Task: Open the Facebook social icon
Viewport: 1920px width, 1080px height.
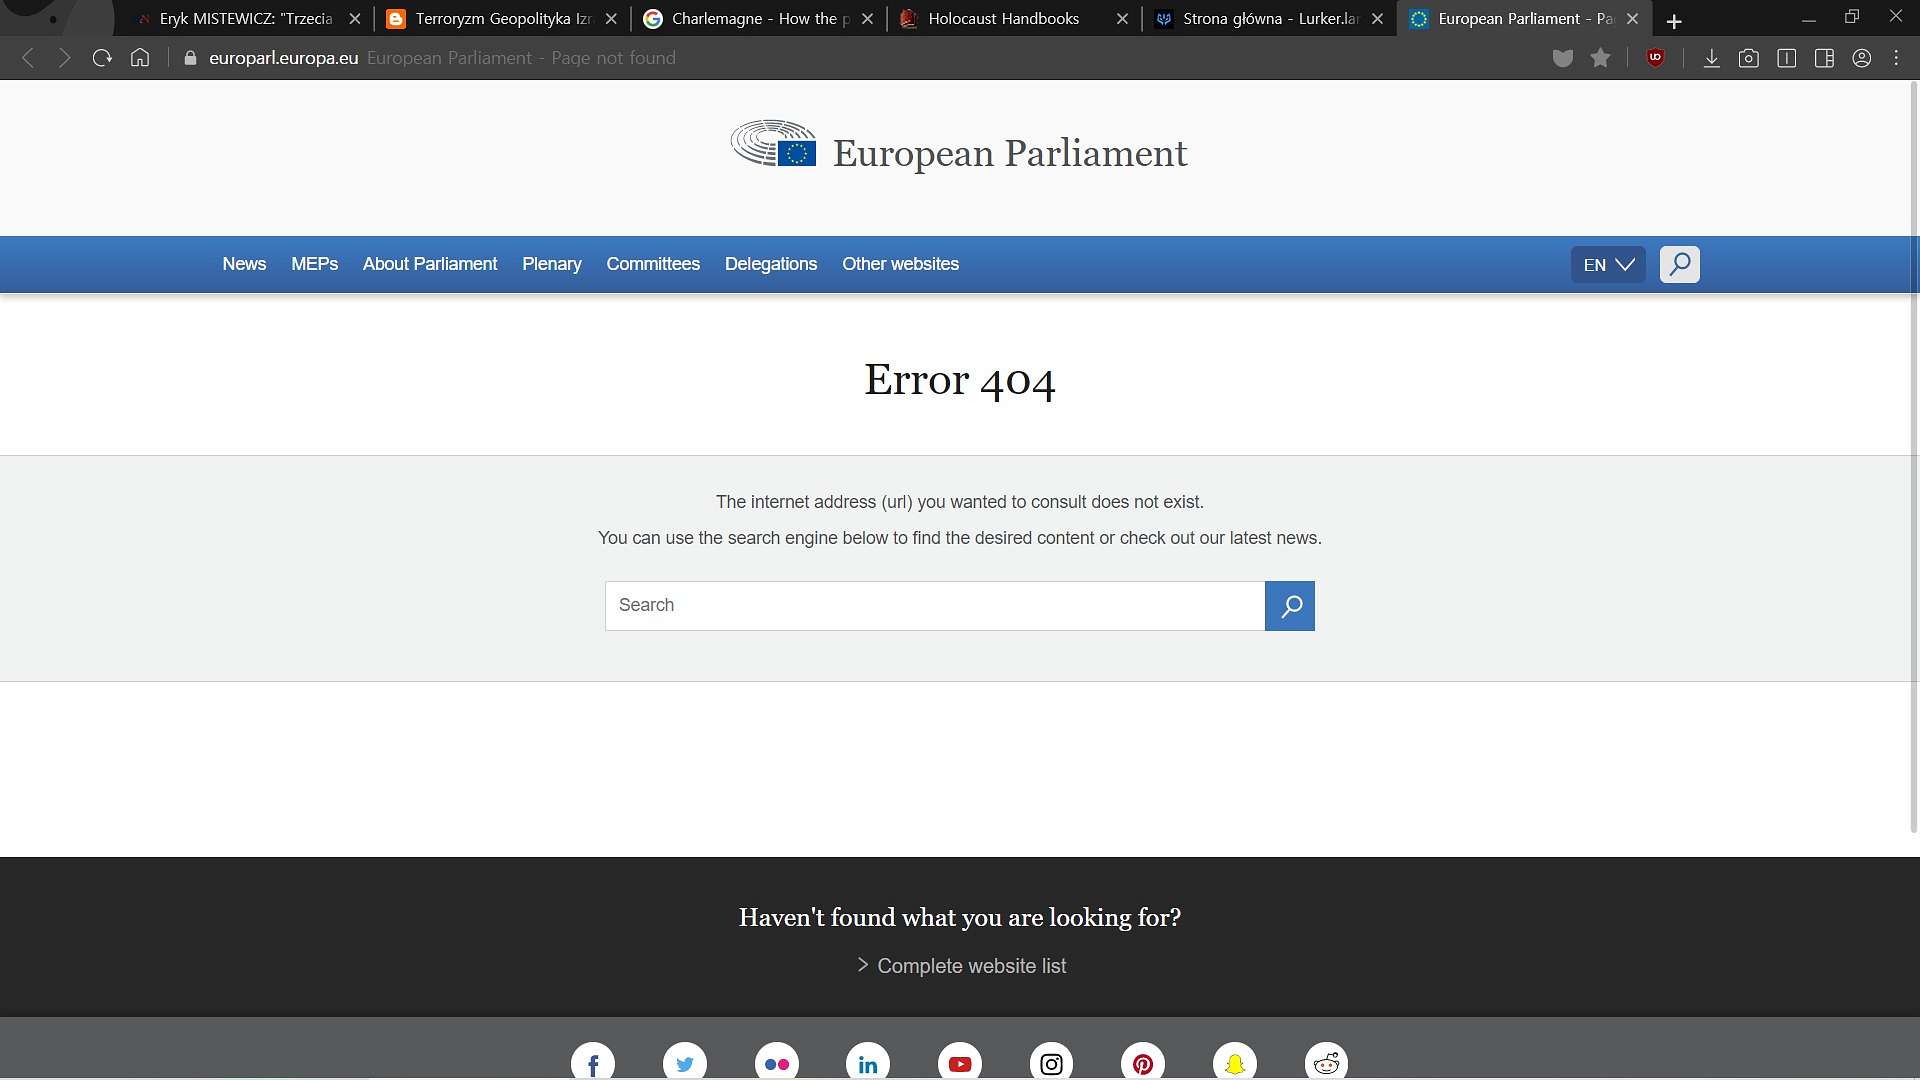Action: 593,1063
